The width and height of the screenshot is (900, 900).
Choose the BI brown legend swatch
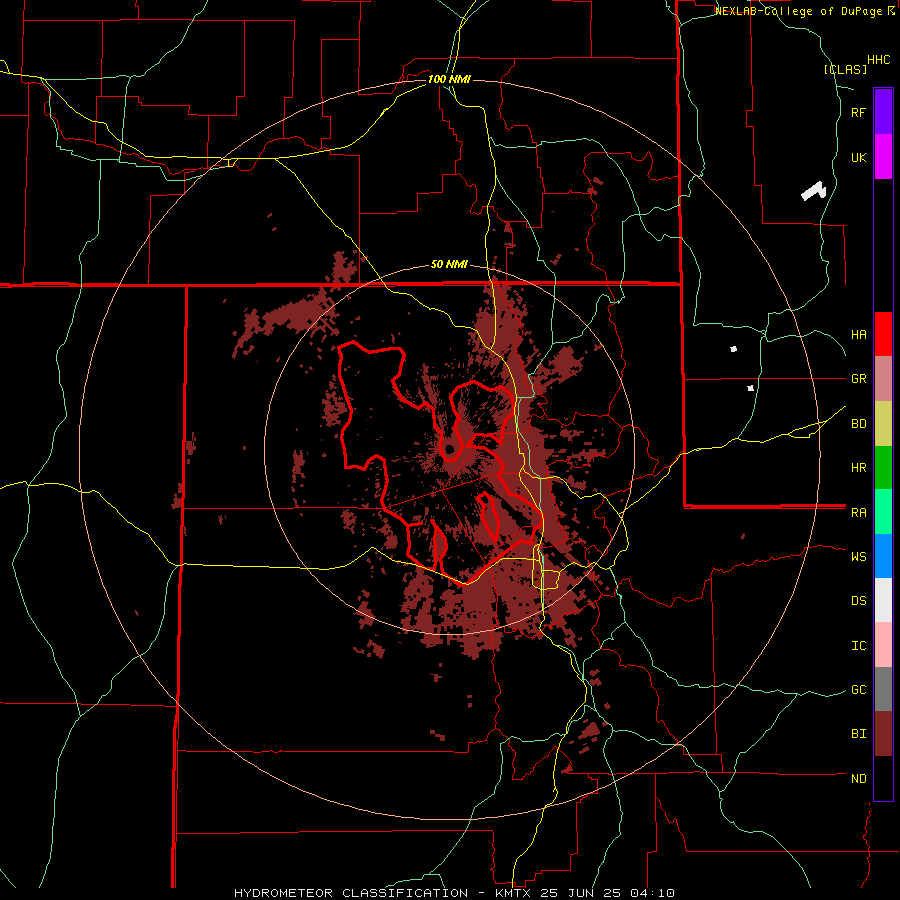pyautogui.click(x=883, y=734)
